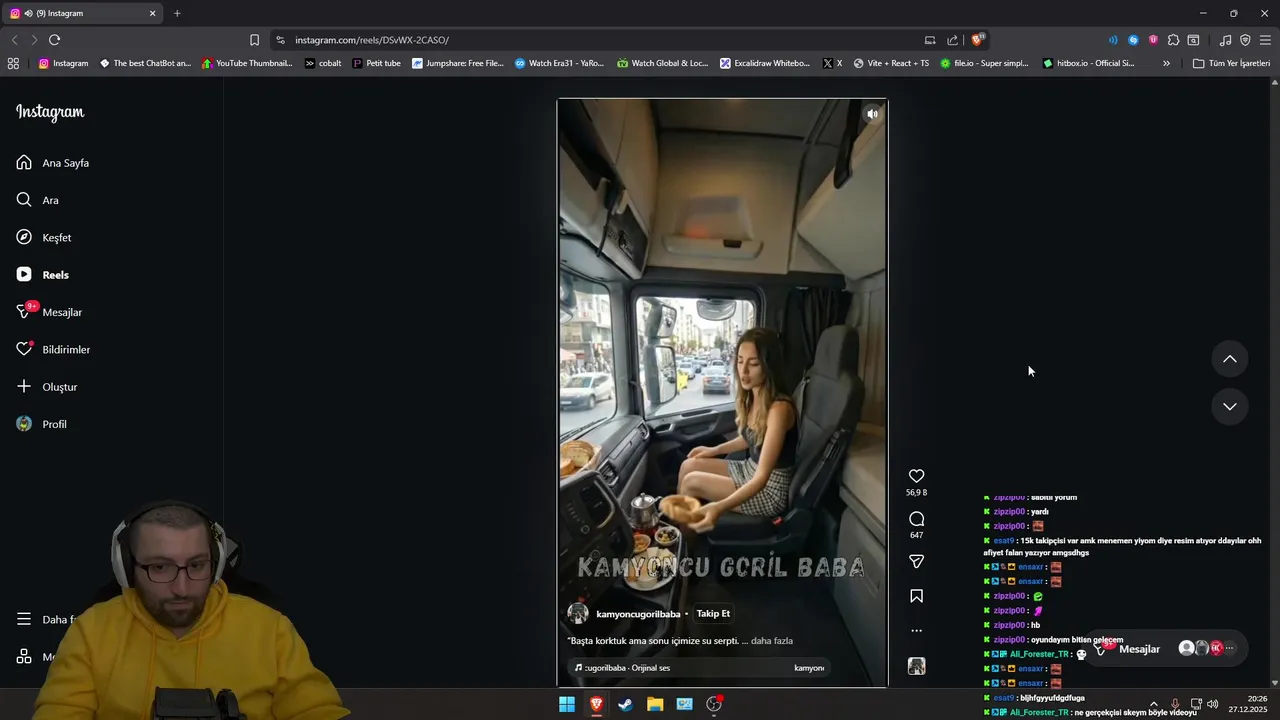
Task: Click share page icon in address bar
Action: (x=952, y=40)
